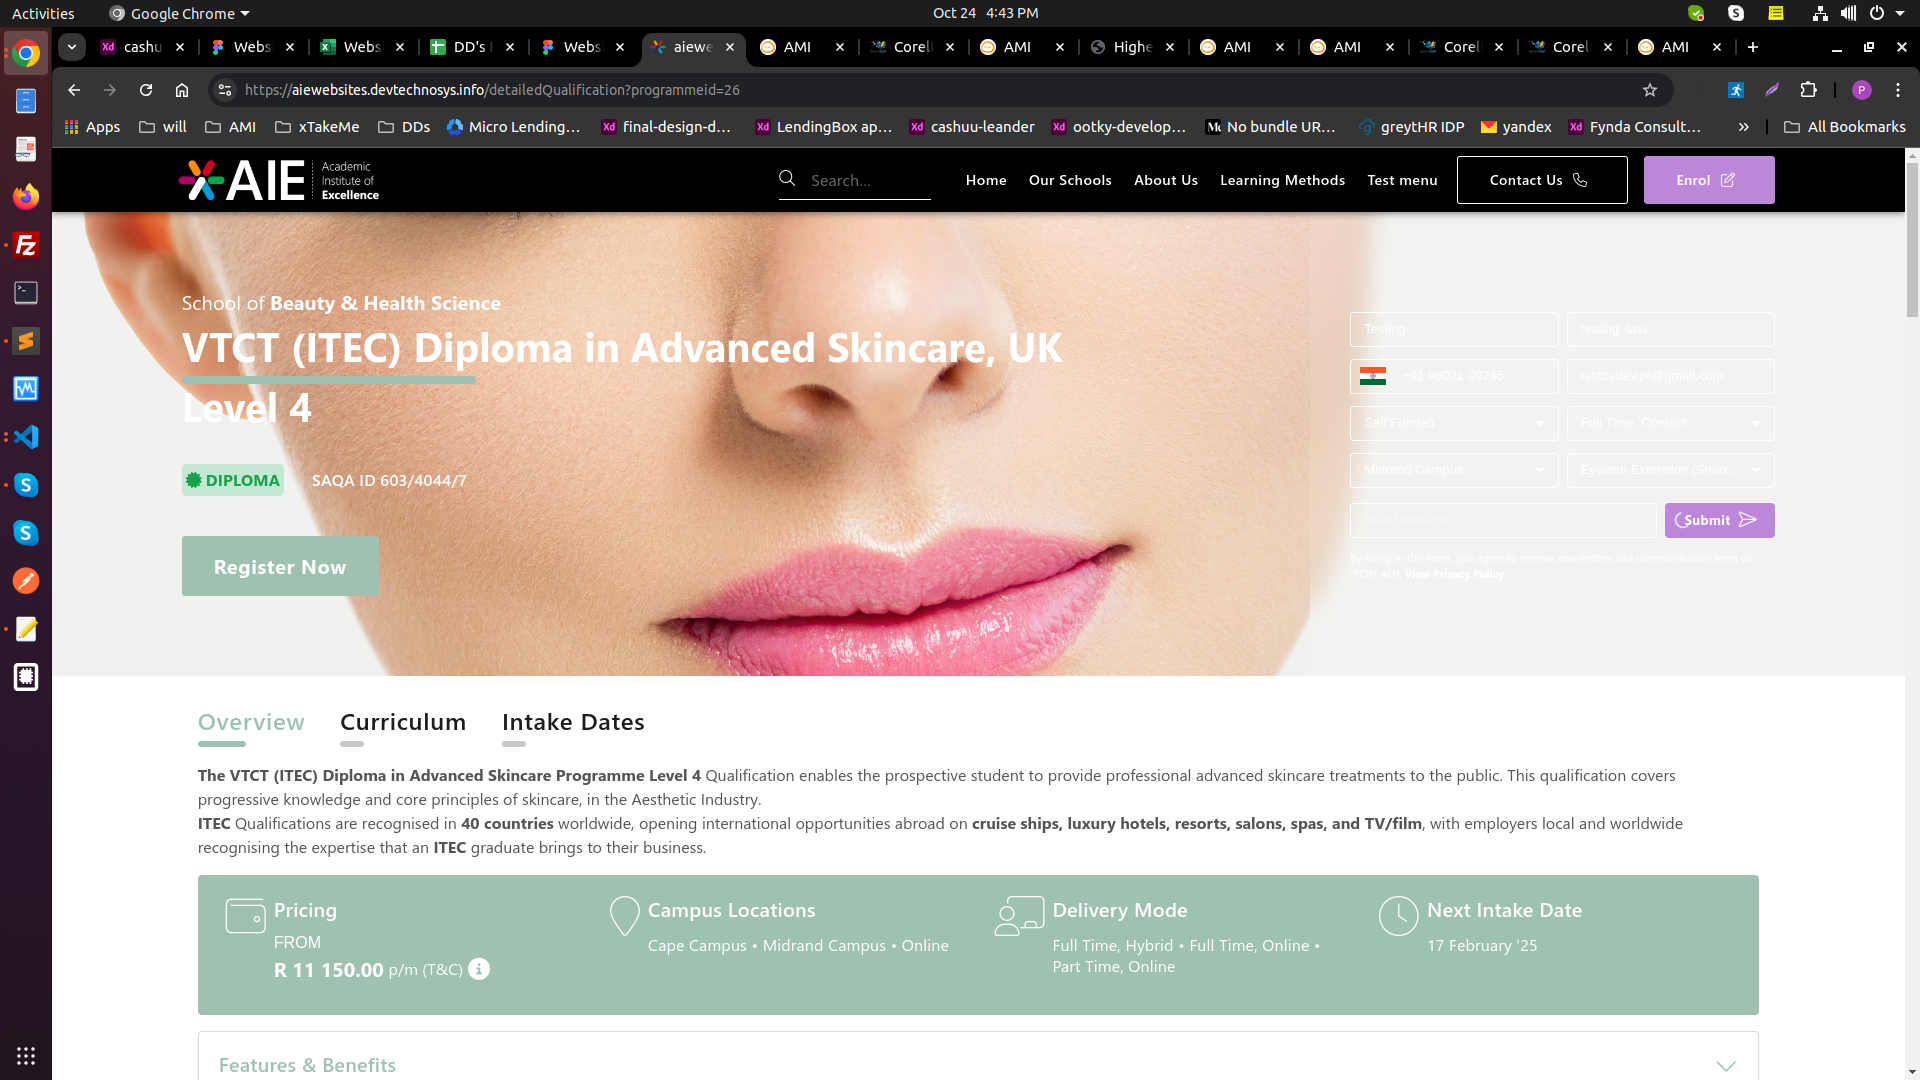Screen dimensions: 1920x1080
Task: Click the pricing info icon
Action: 479,969
